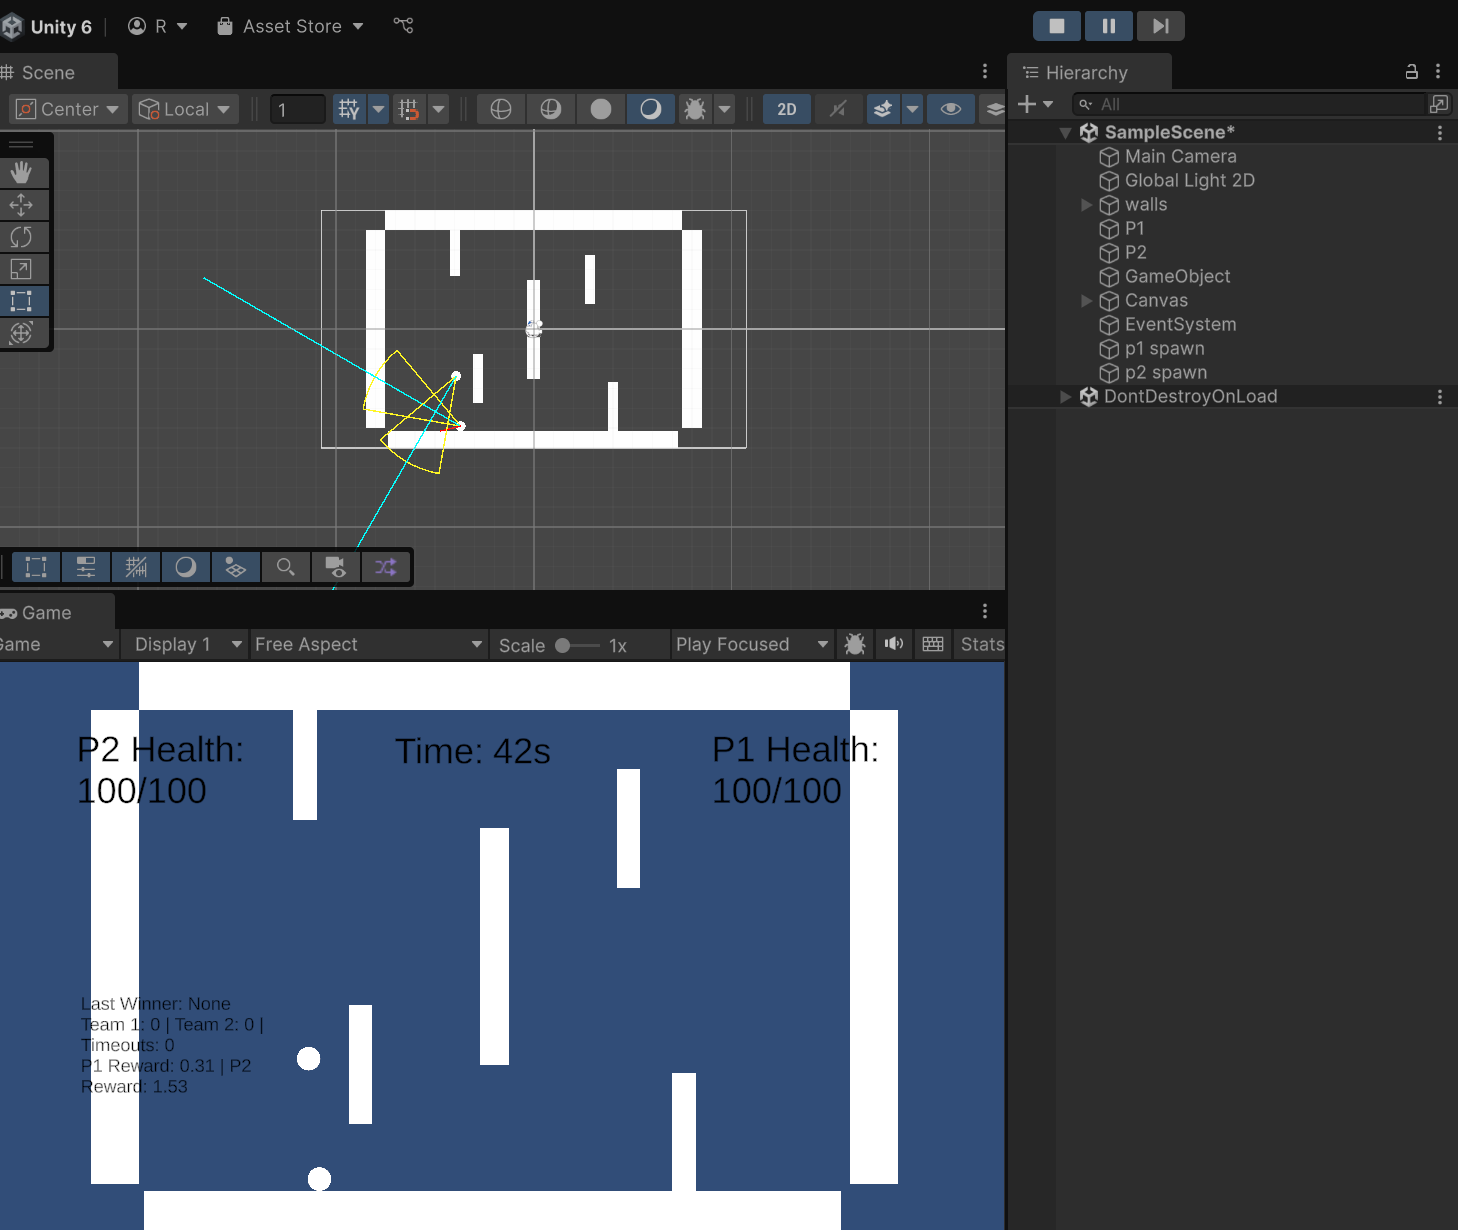1458x1230 pixels.
Task: Select P1 in the Hierarchy
Action: [x=1134, y=229]
